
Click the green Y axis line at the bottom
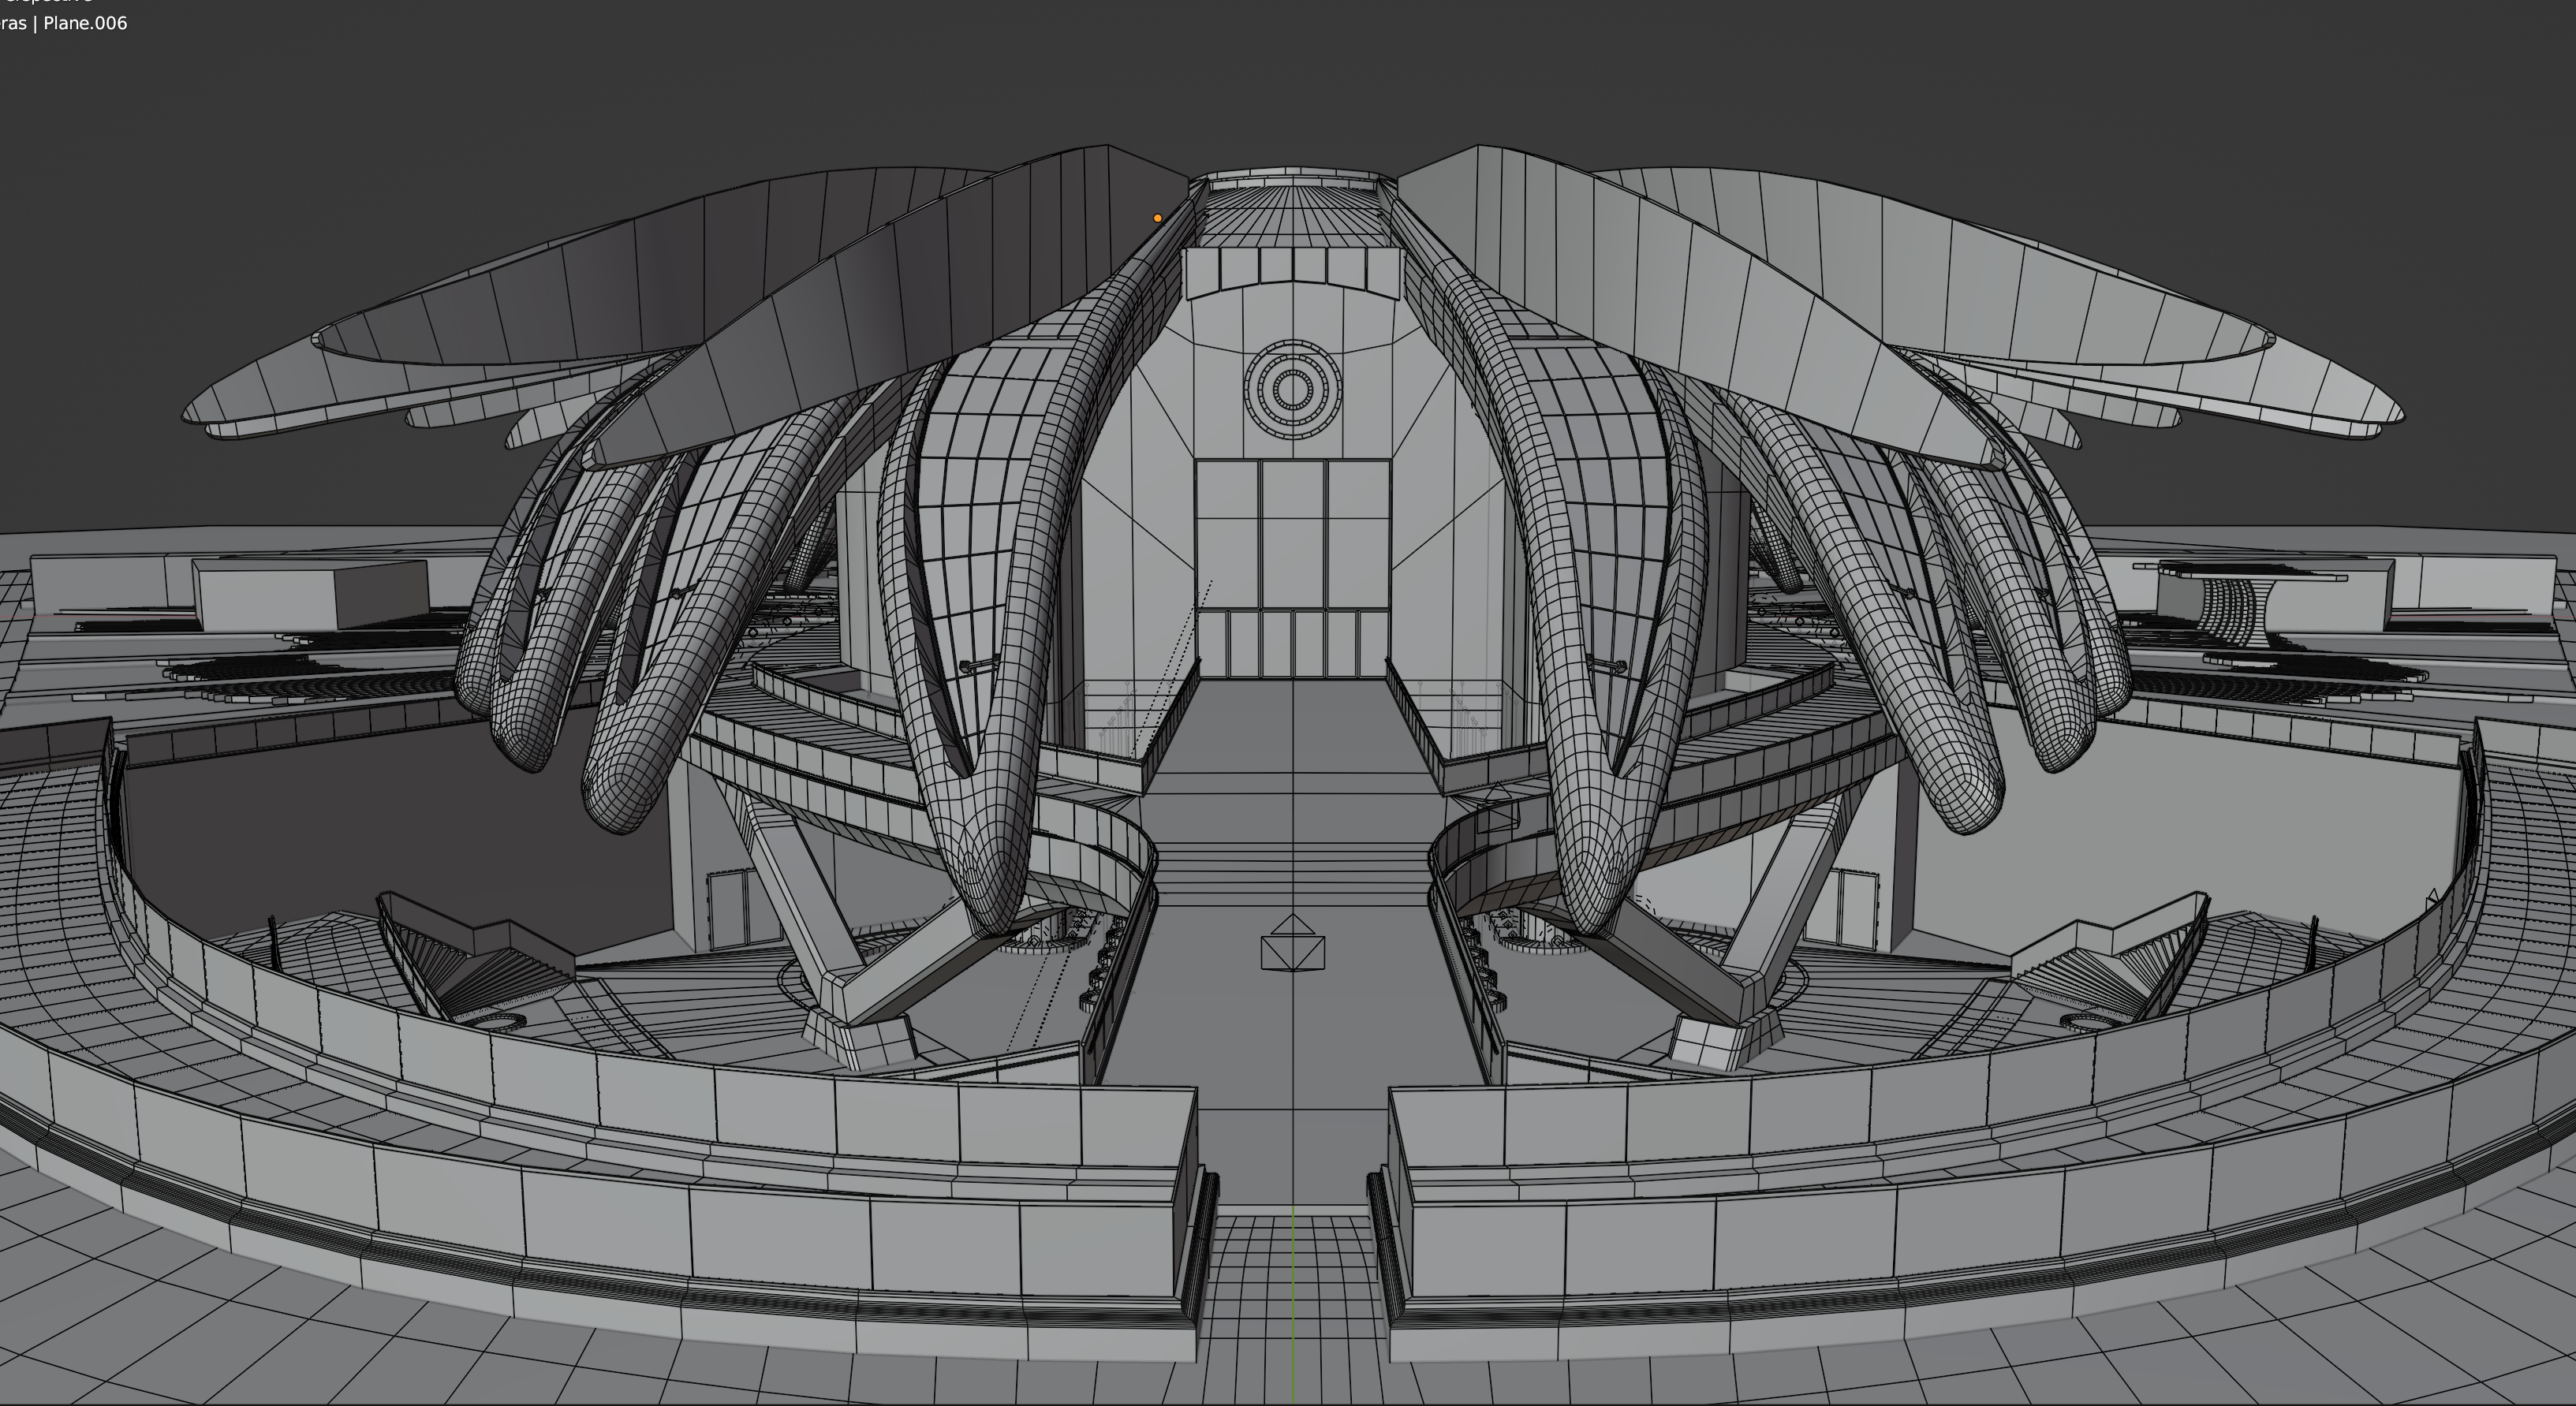click(x=1293, y=1300)
